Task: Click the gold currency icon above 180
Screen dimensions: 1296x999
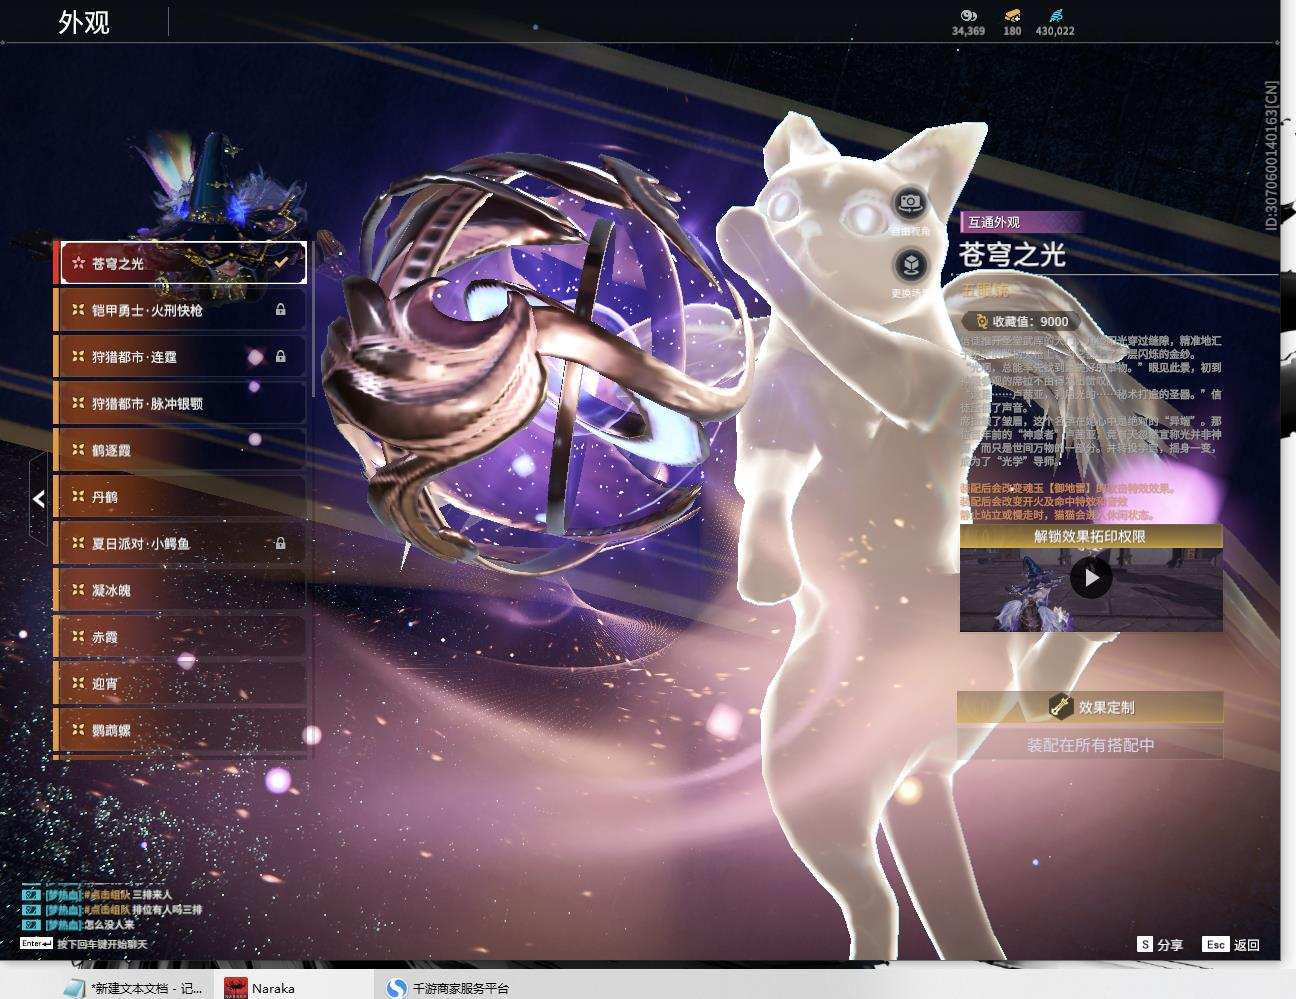Action: pyautogui.click(x=1012, y=16)
